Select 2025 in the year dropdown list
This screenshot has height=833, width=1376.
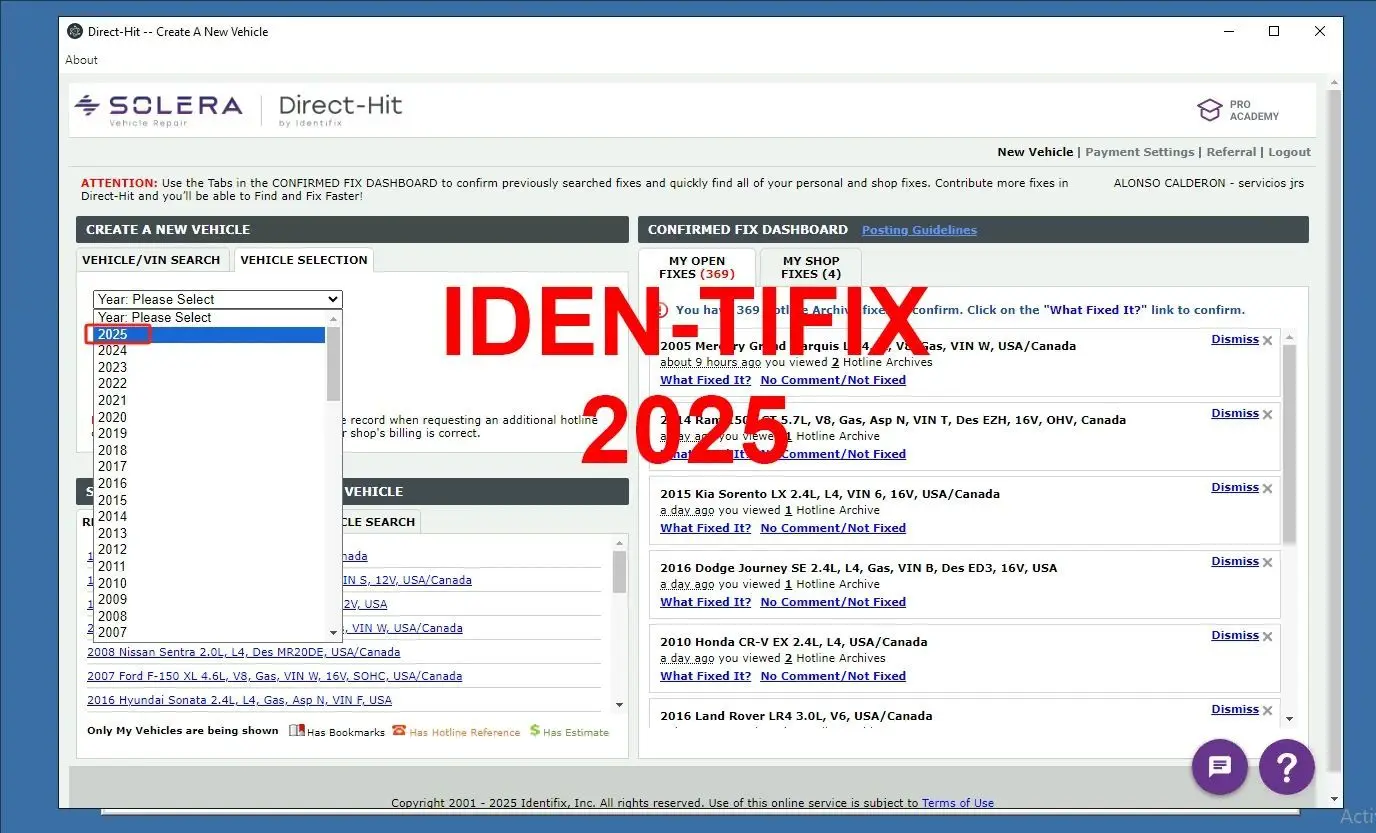tap(113, 334)
